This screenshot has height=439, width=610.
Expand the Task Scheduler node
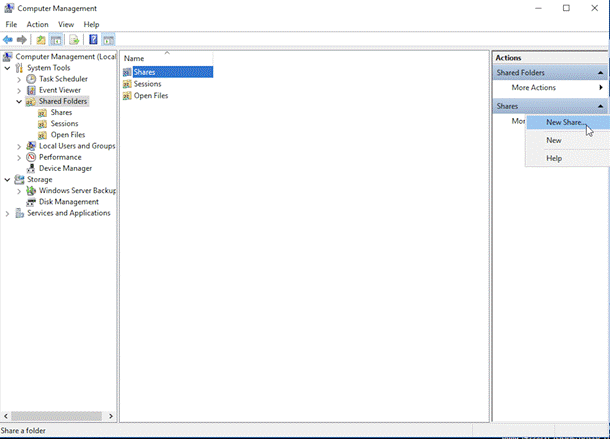tap(19, 79)
